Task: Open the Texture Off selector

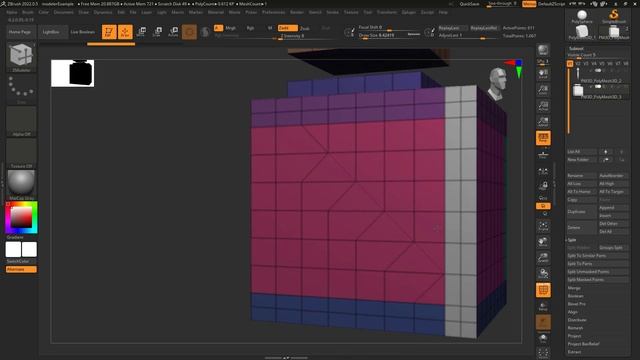Action: 21,153
